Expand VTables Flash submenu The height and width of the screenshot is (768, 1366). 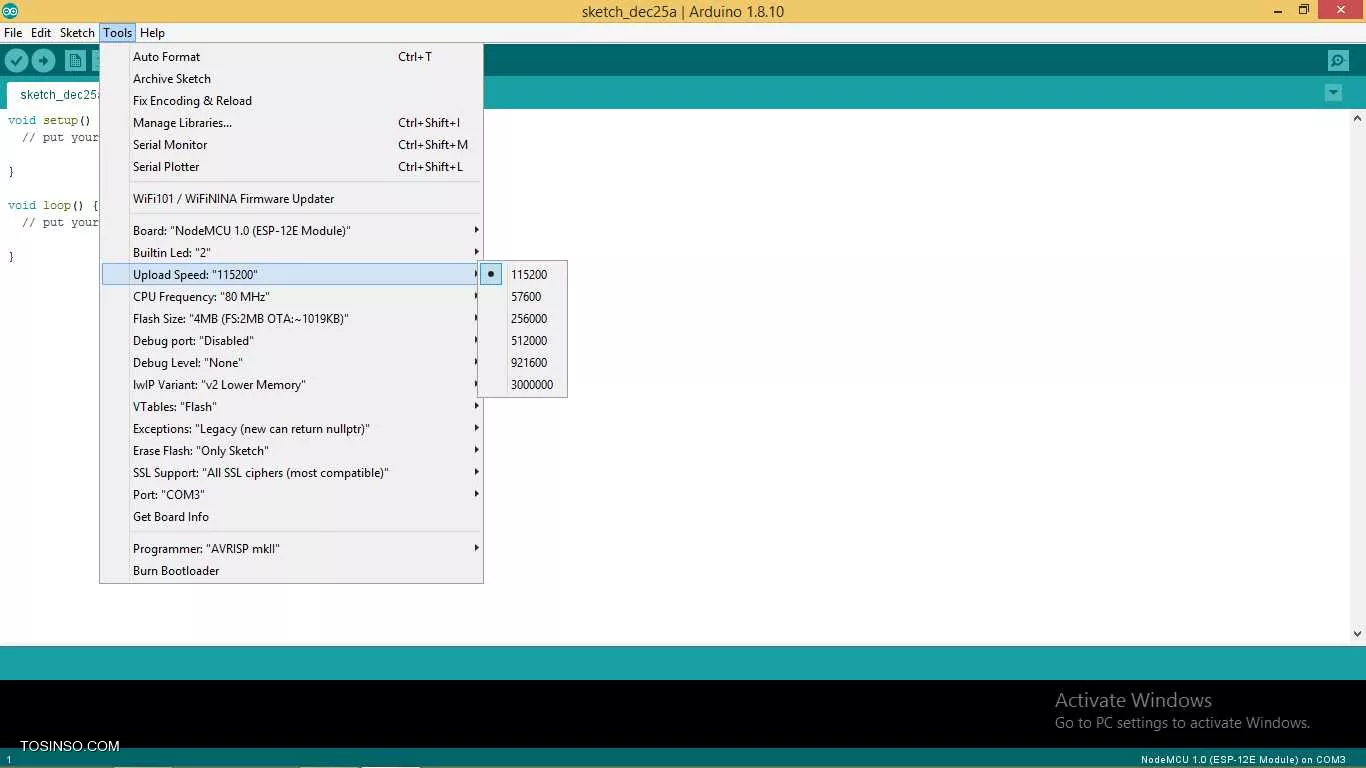point(292,407)
